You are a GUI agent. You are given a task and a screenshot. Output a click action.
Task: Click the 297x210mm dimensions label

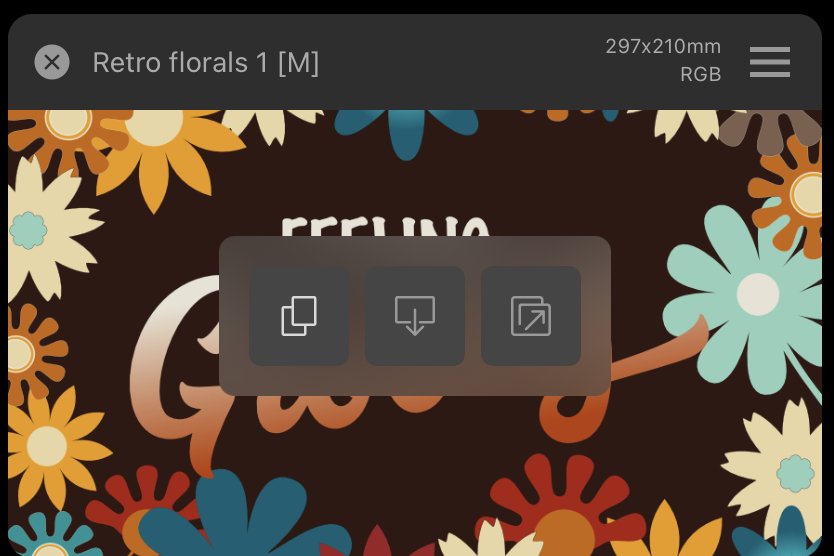click(x=663, y=47)
